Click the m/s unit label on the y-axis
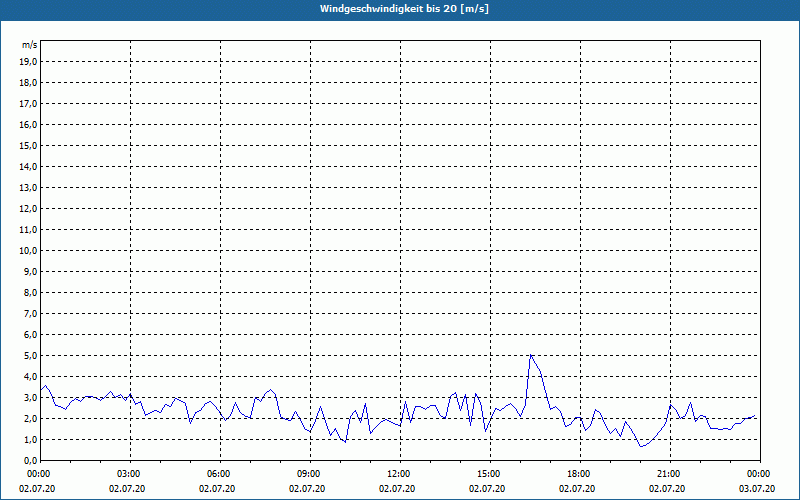 tap(30, 45)
